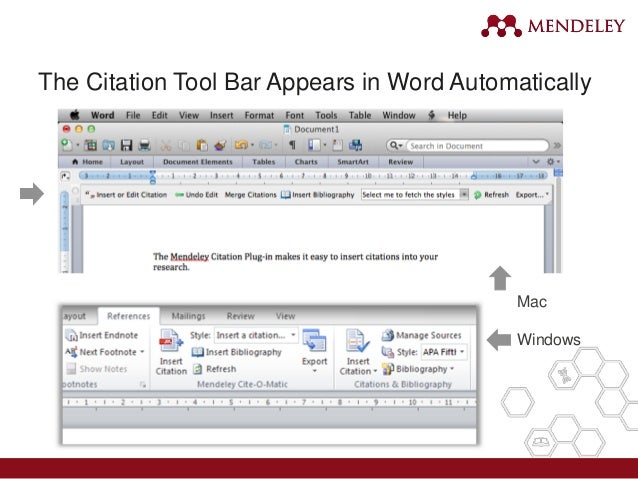Viewport: 638px width, 479px height.
Task: Click the Undo arrow icon
Action: (241, 145)
